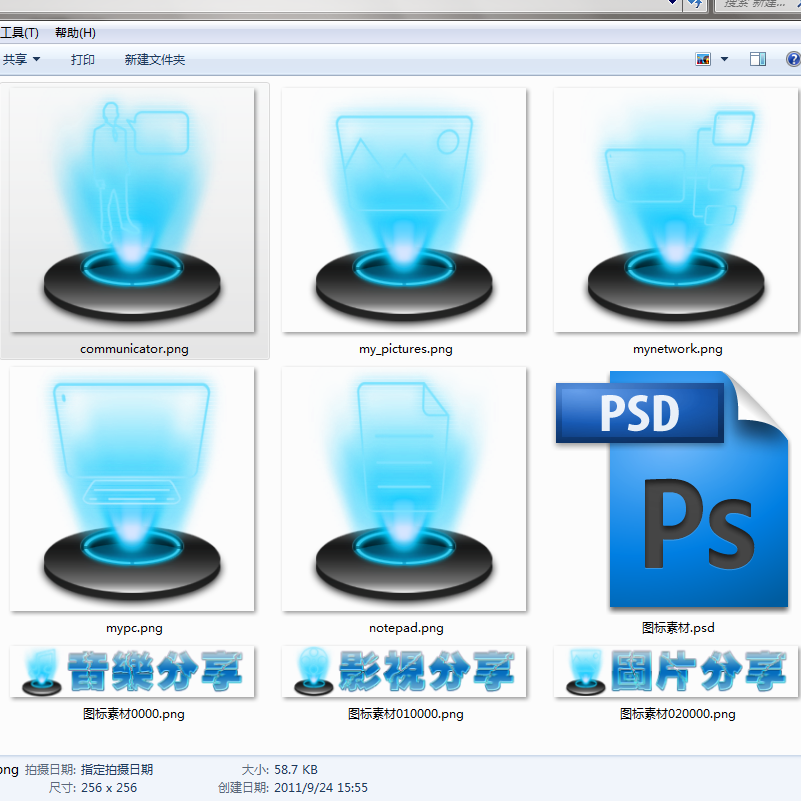Select the PSD Photoshop file icon
The image size is (801, 801).
pyautogui.click(x=672, y=489)
